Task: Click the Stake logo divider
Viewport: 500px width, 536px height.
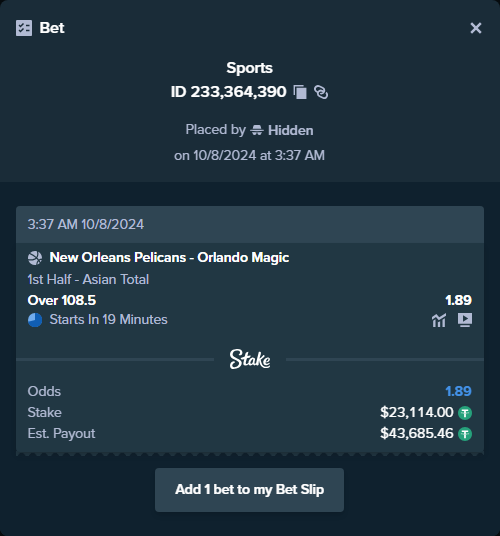Action: [x=250, y=359]
